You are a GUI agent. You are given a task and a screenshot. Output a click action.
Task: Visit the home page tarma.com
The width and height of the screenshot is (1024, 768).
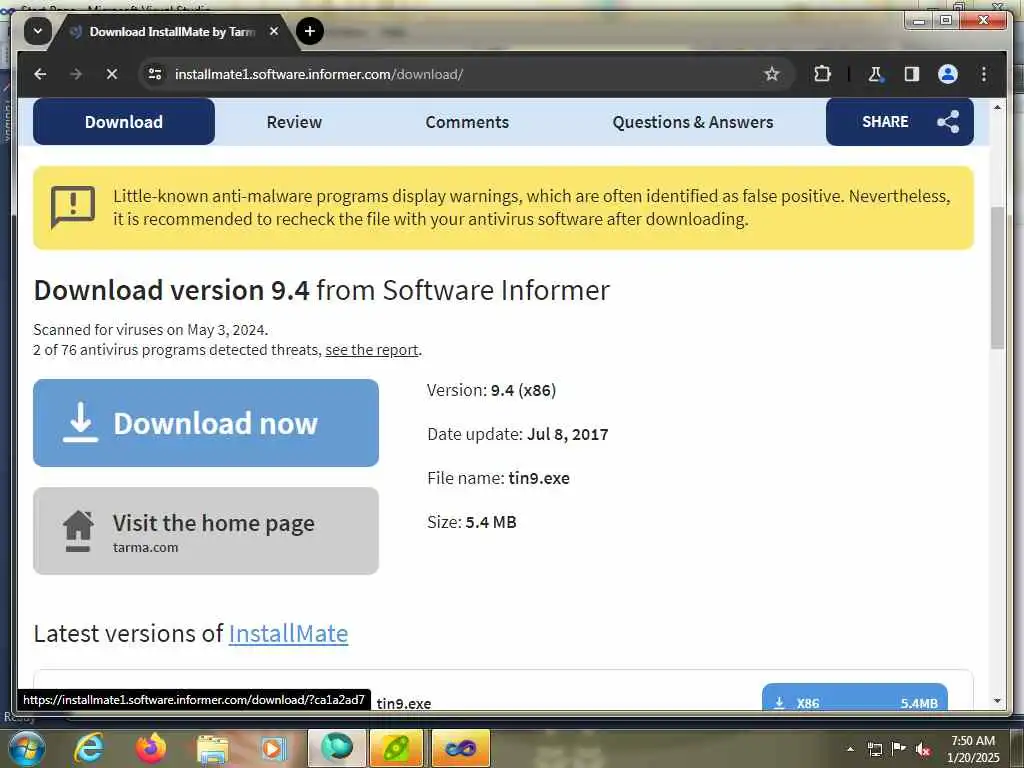[x=206, y=531]
